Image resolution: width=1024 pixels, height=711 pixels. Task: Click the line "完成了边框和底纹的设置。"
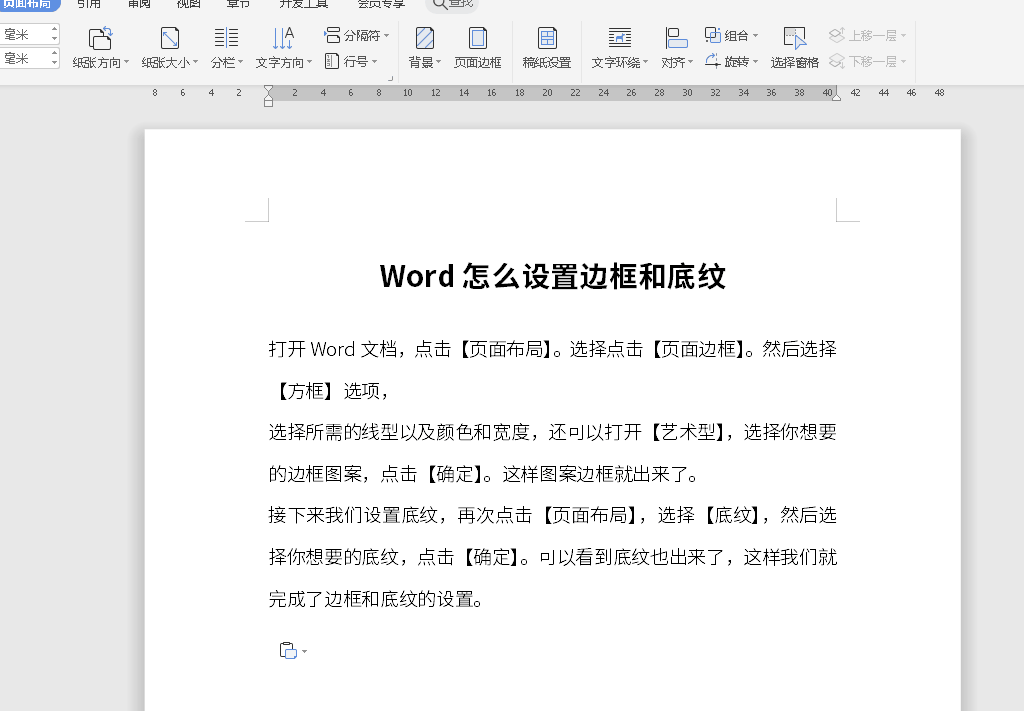[376, 599]
